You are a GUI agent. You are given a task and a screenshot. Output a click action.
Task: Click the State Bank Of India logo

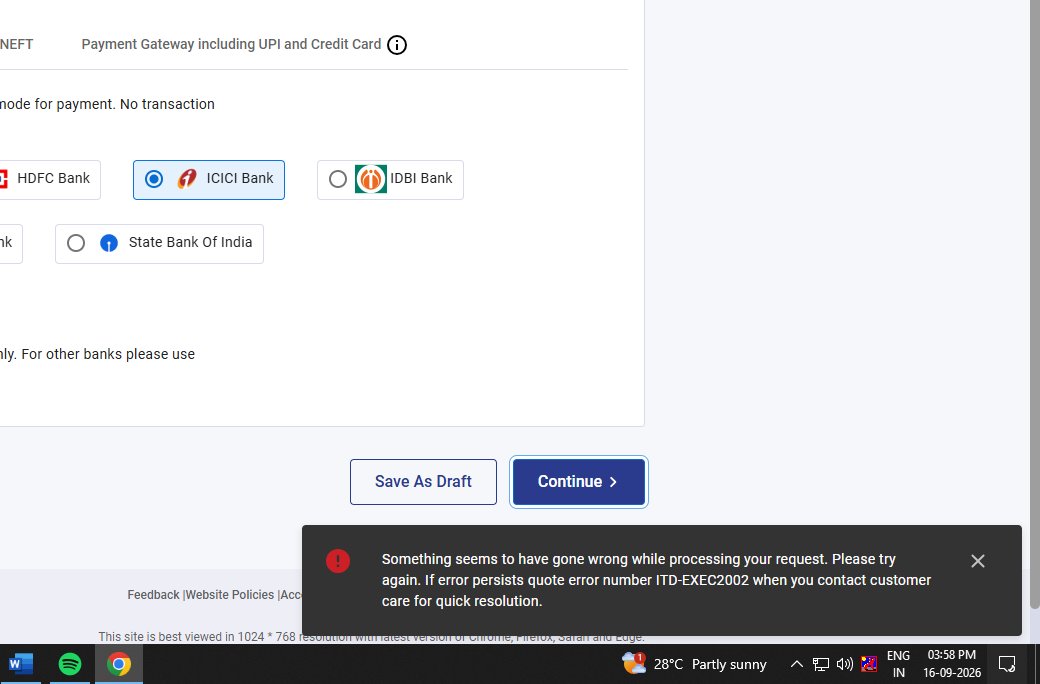click(x=109, y=243)
